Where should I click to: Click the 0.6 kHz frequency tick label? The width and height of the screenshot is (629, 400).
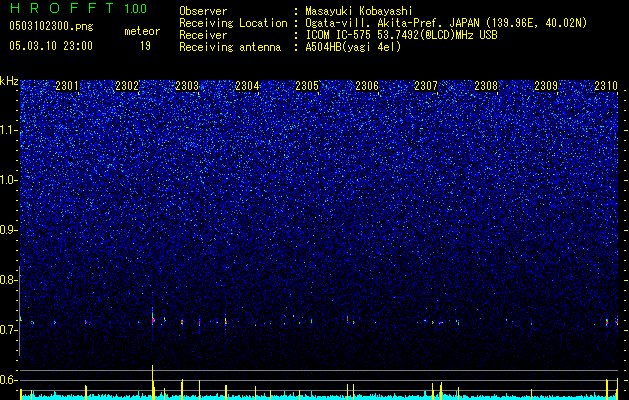[x=9, y=380]
